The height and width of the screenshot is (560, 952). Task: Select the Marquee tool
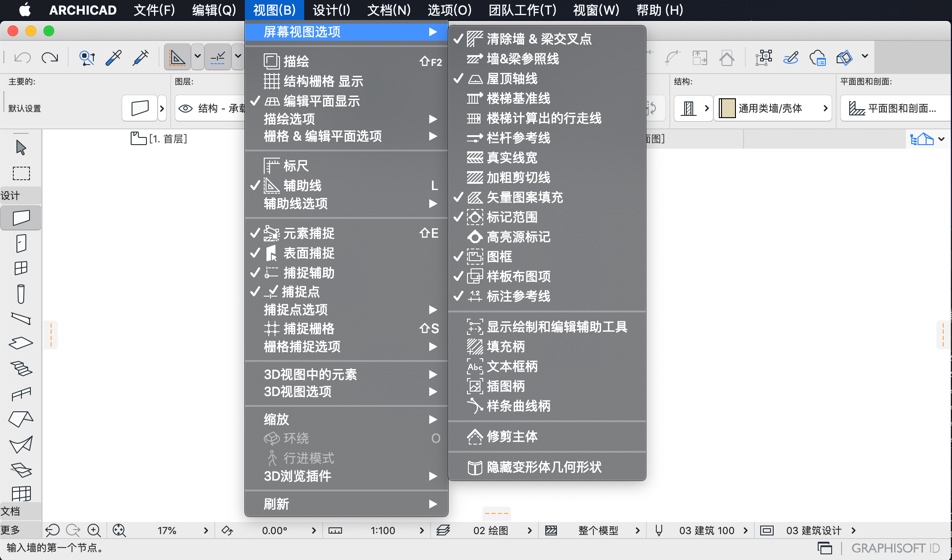21,174
